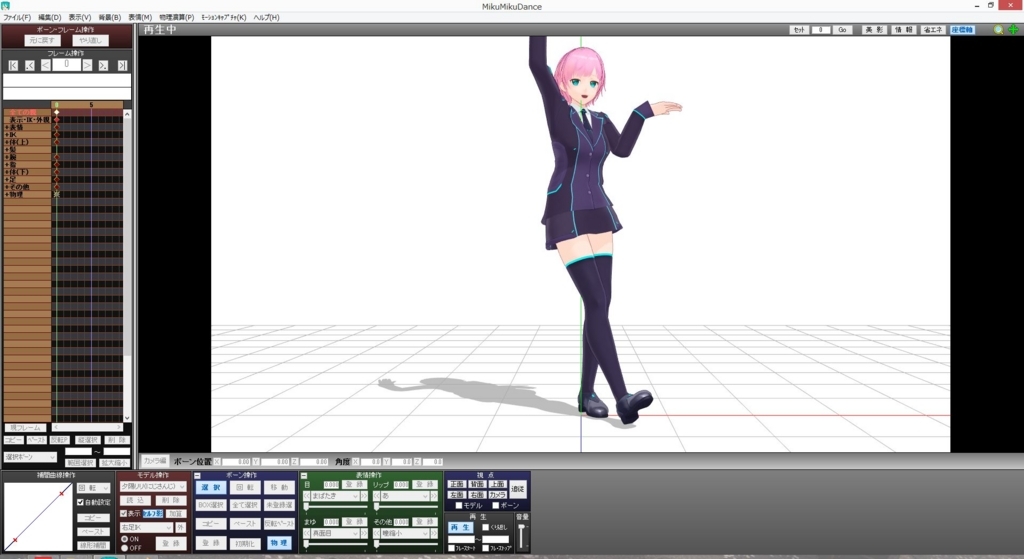Viewport: 1024px width, 559px height.
Task: Click next morph arrow beside 瞳縮小 dropdown
Action: 434,534
